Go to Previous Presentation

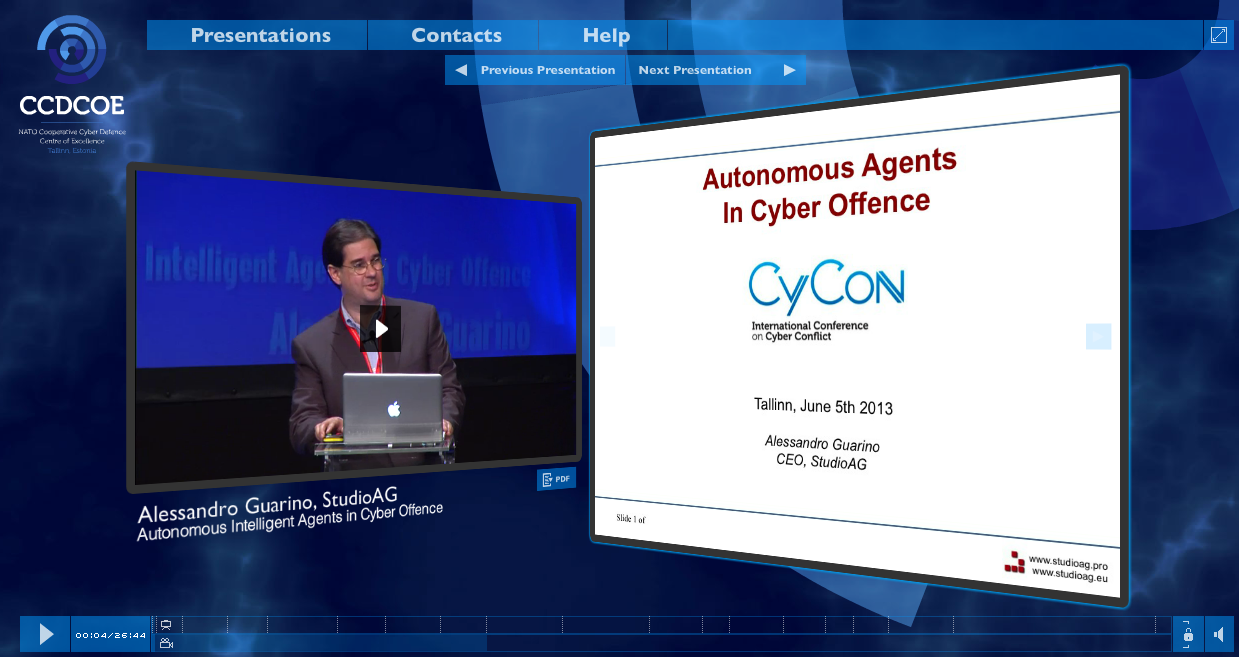point(547,70)
